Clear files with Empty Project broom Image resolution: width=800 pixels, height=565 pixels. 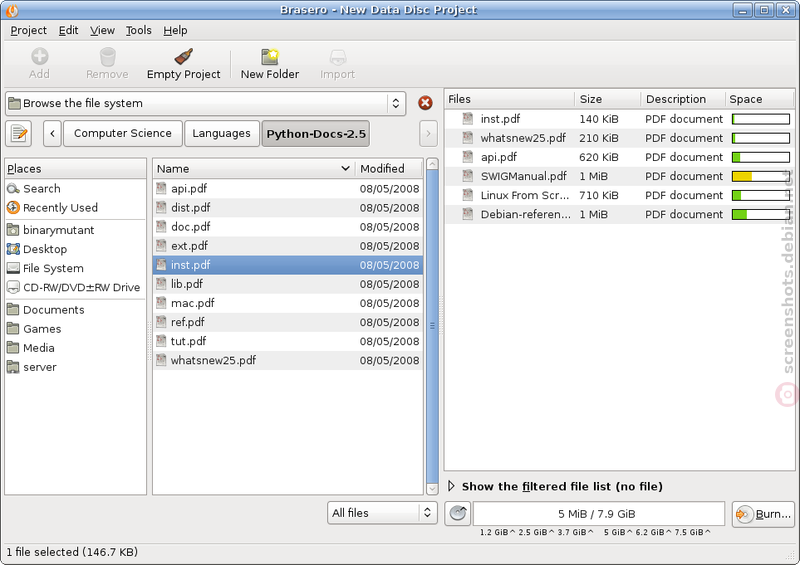coord(184,64)
